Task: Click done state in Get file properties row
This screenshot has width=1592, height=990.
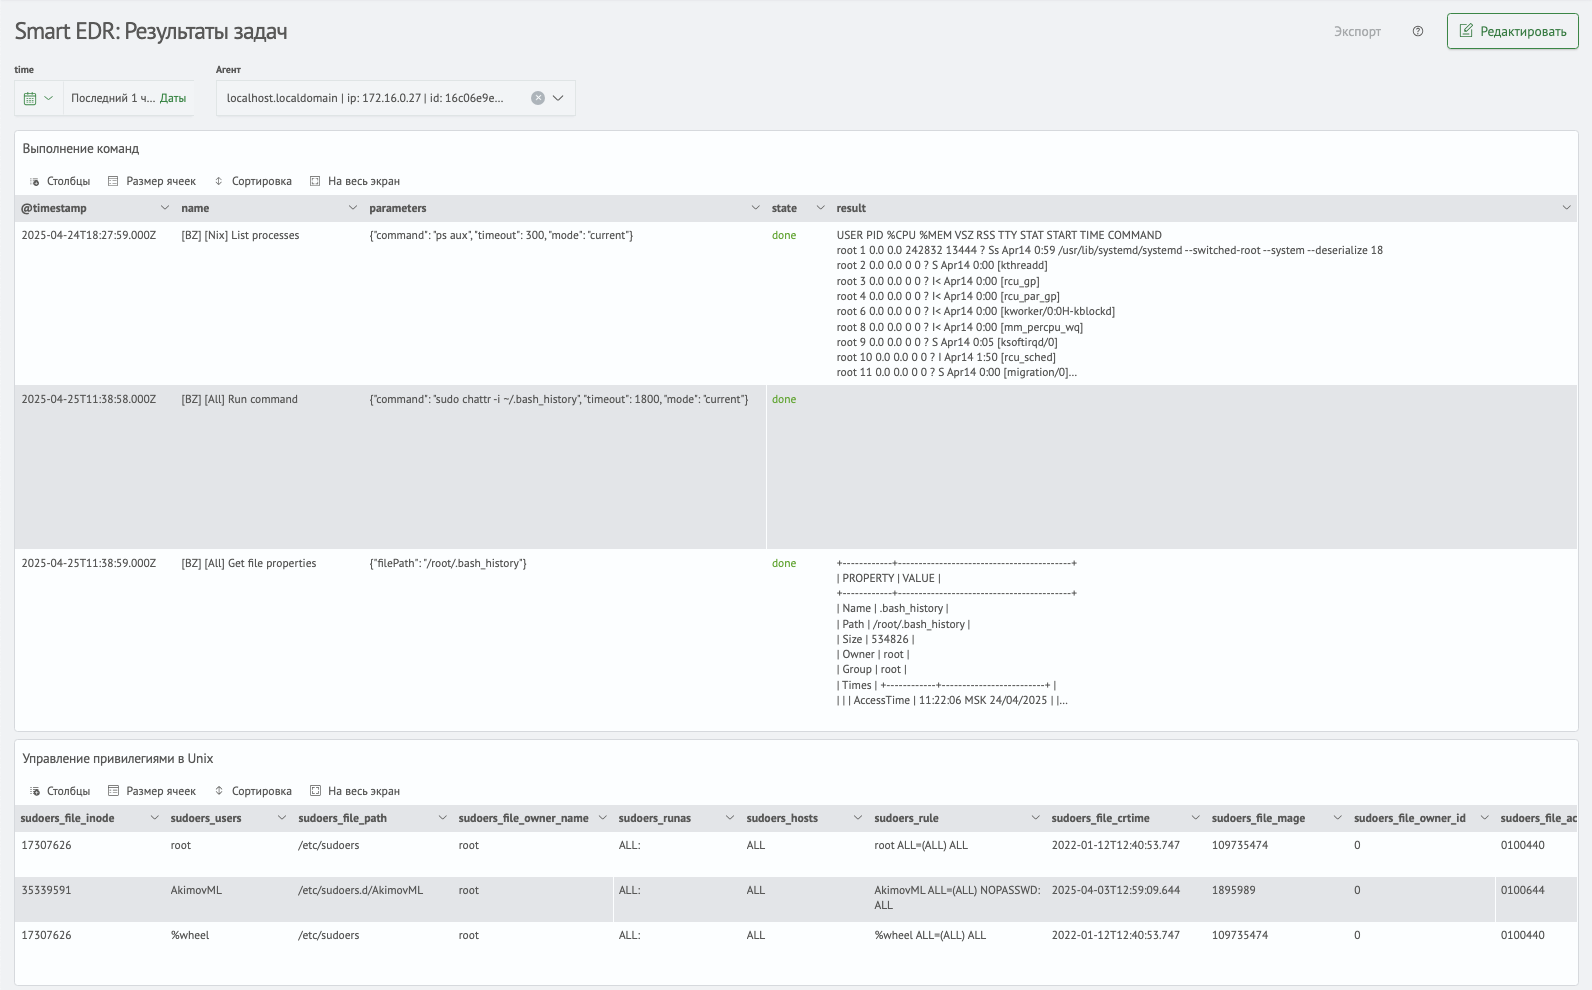Action: point(784,563)
